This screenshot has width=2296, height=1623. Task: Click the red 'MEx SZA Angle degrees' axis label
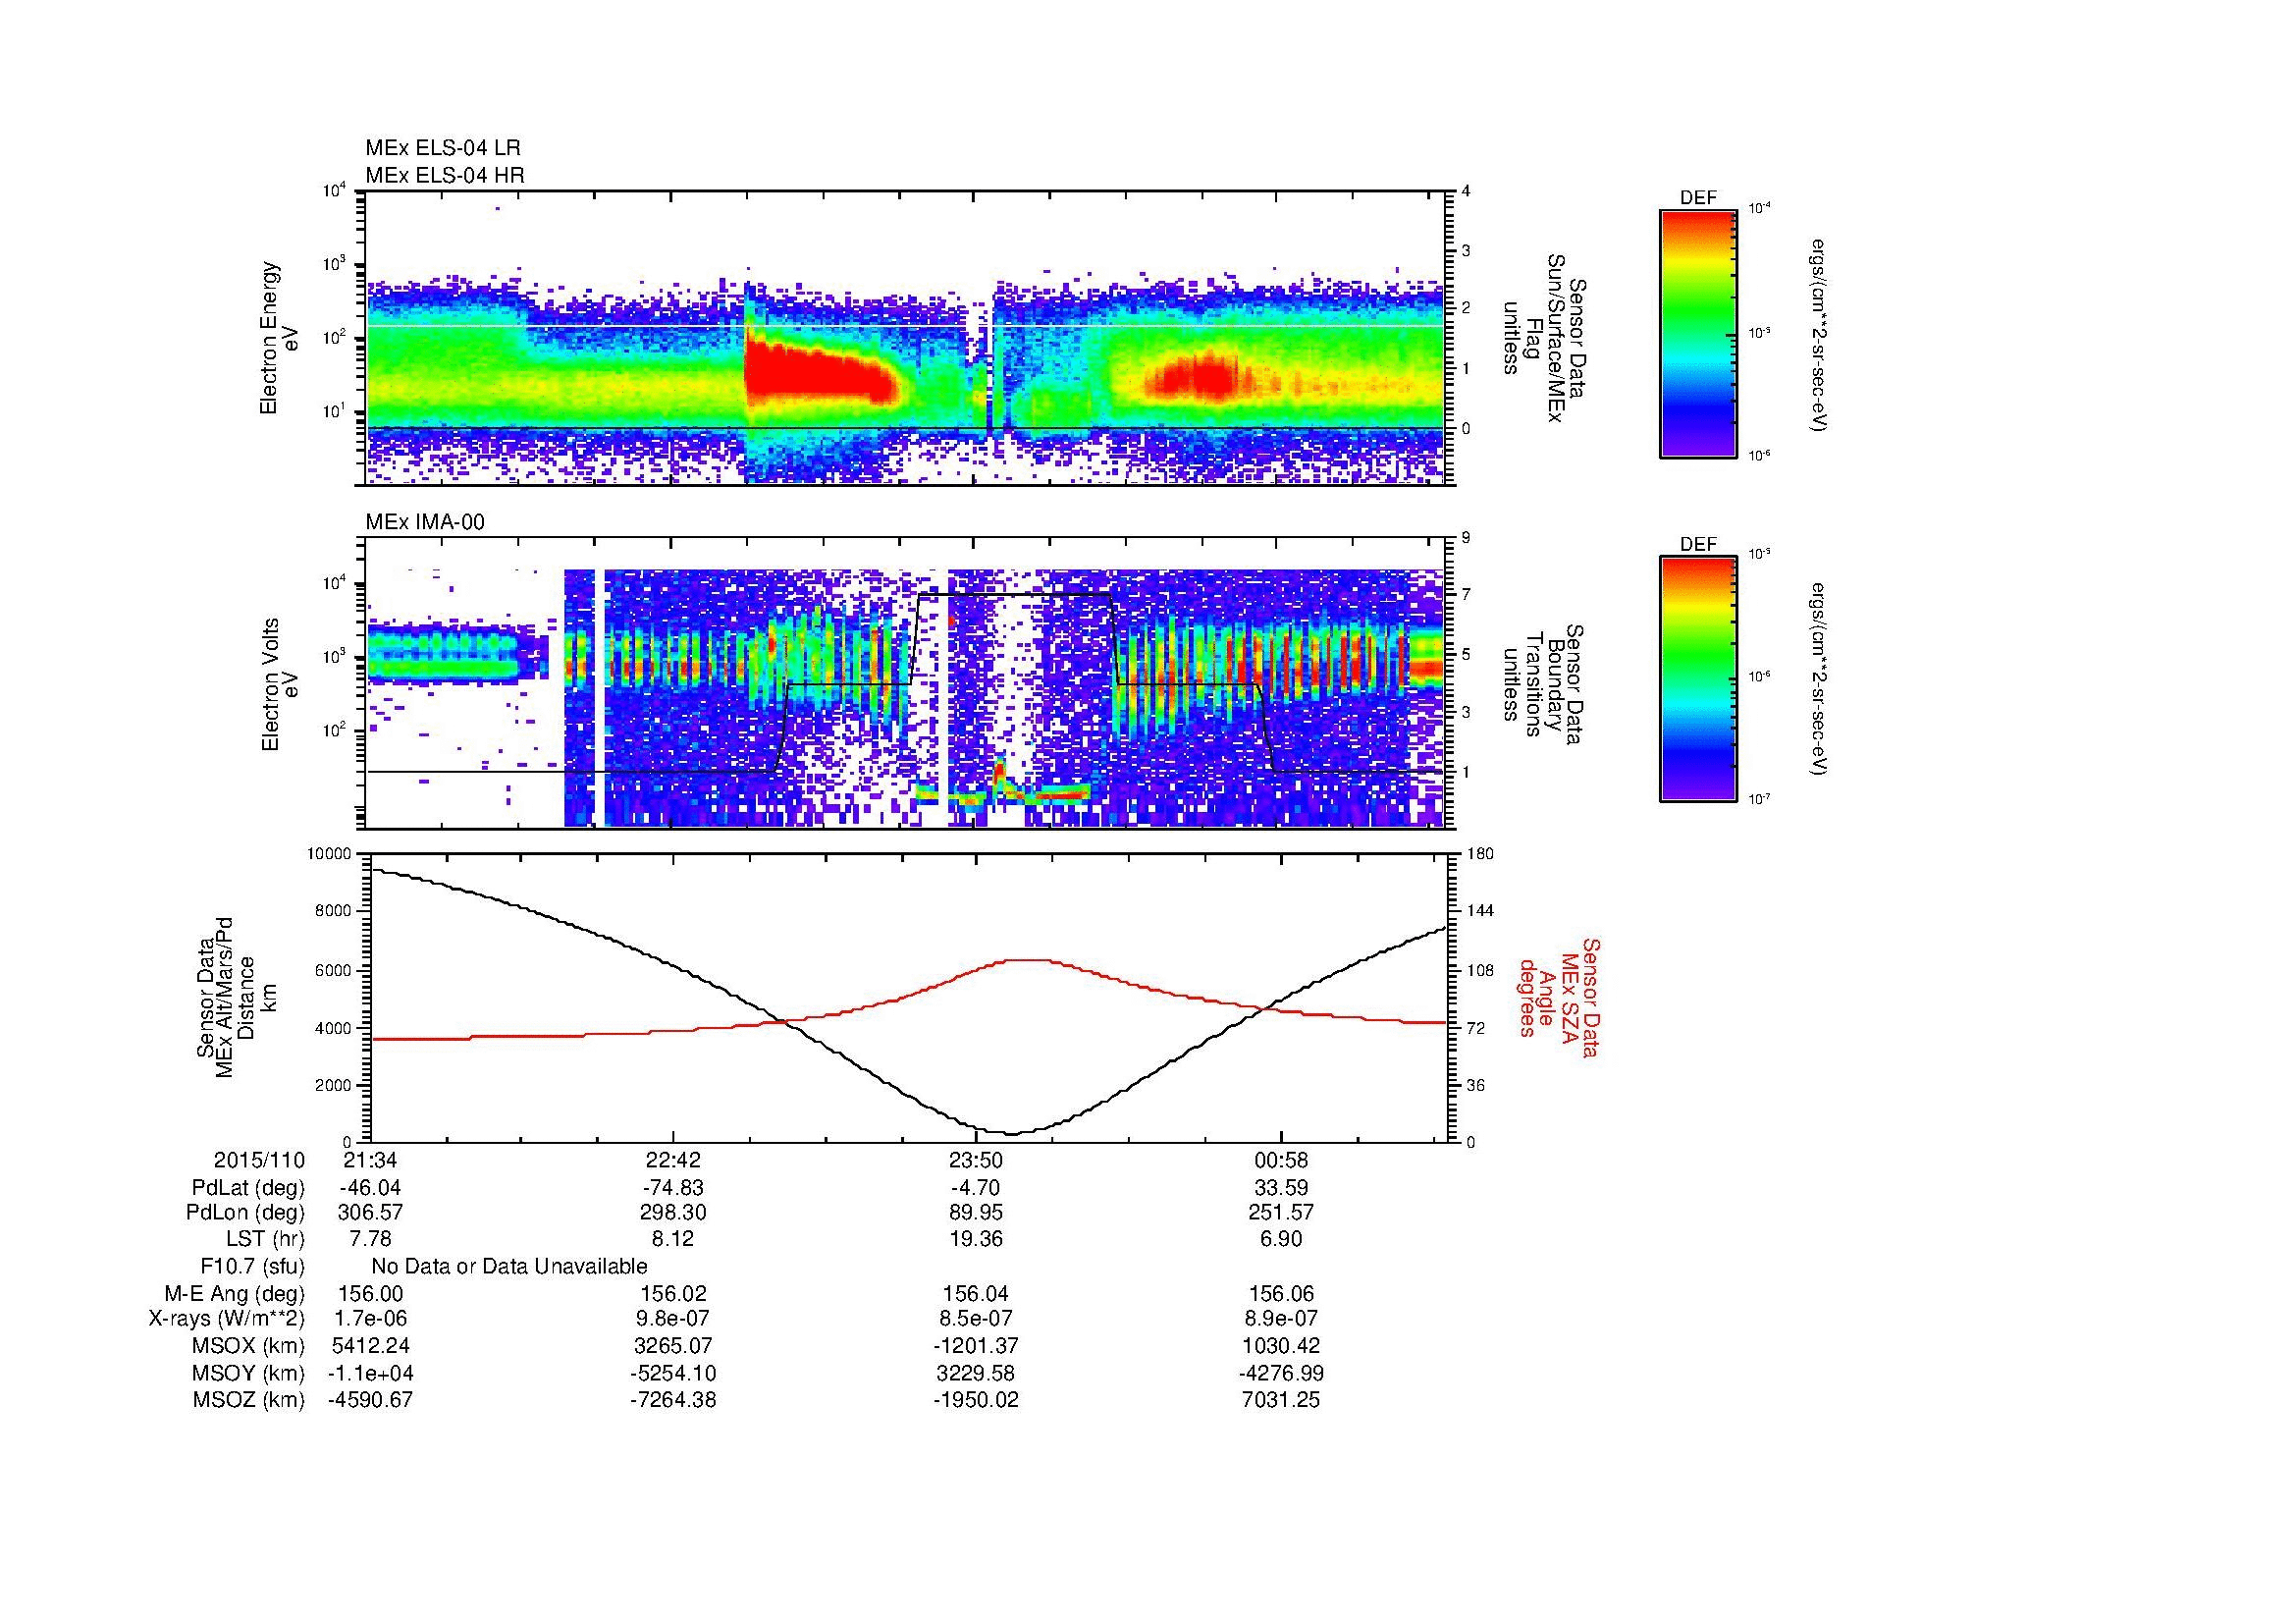click(x=1558, y=997)
